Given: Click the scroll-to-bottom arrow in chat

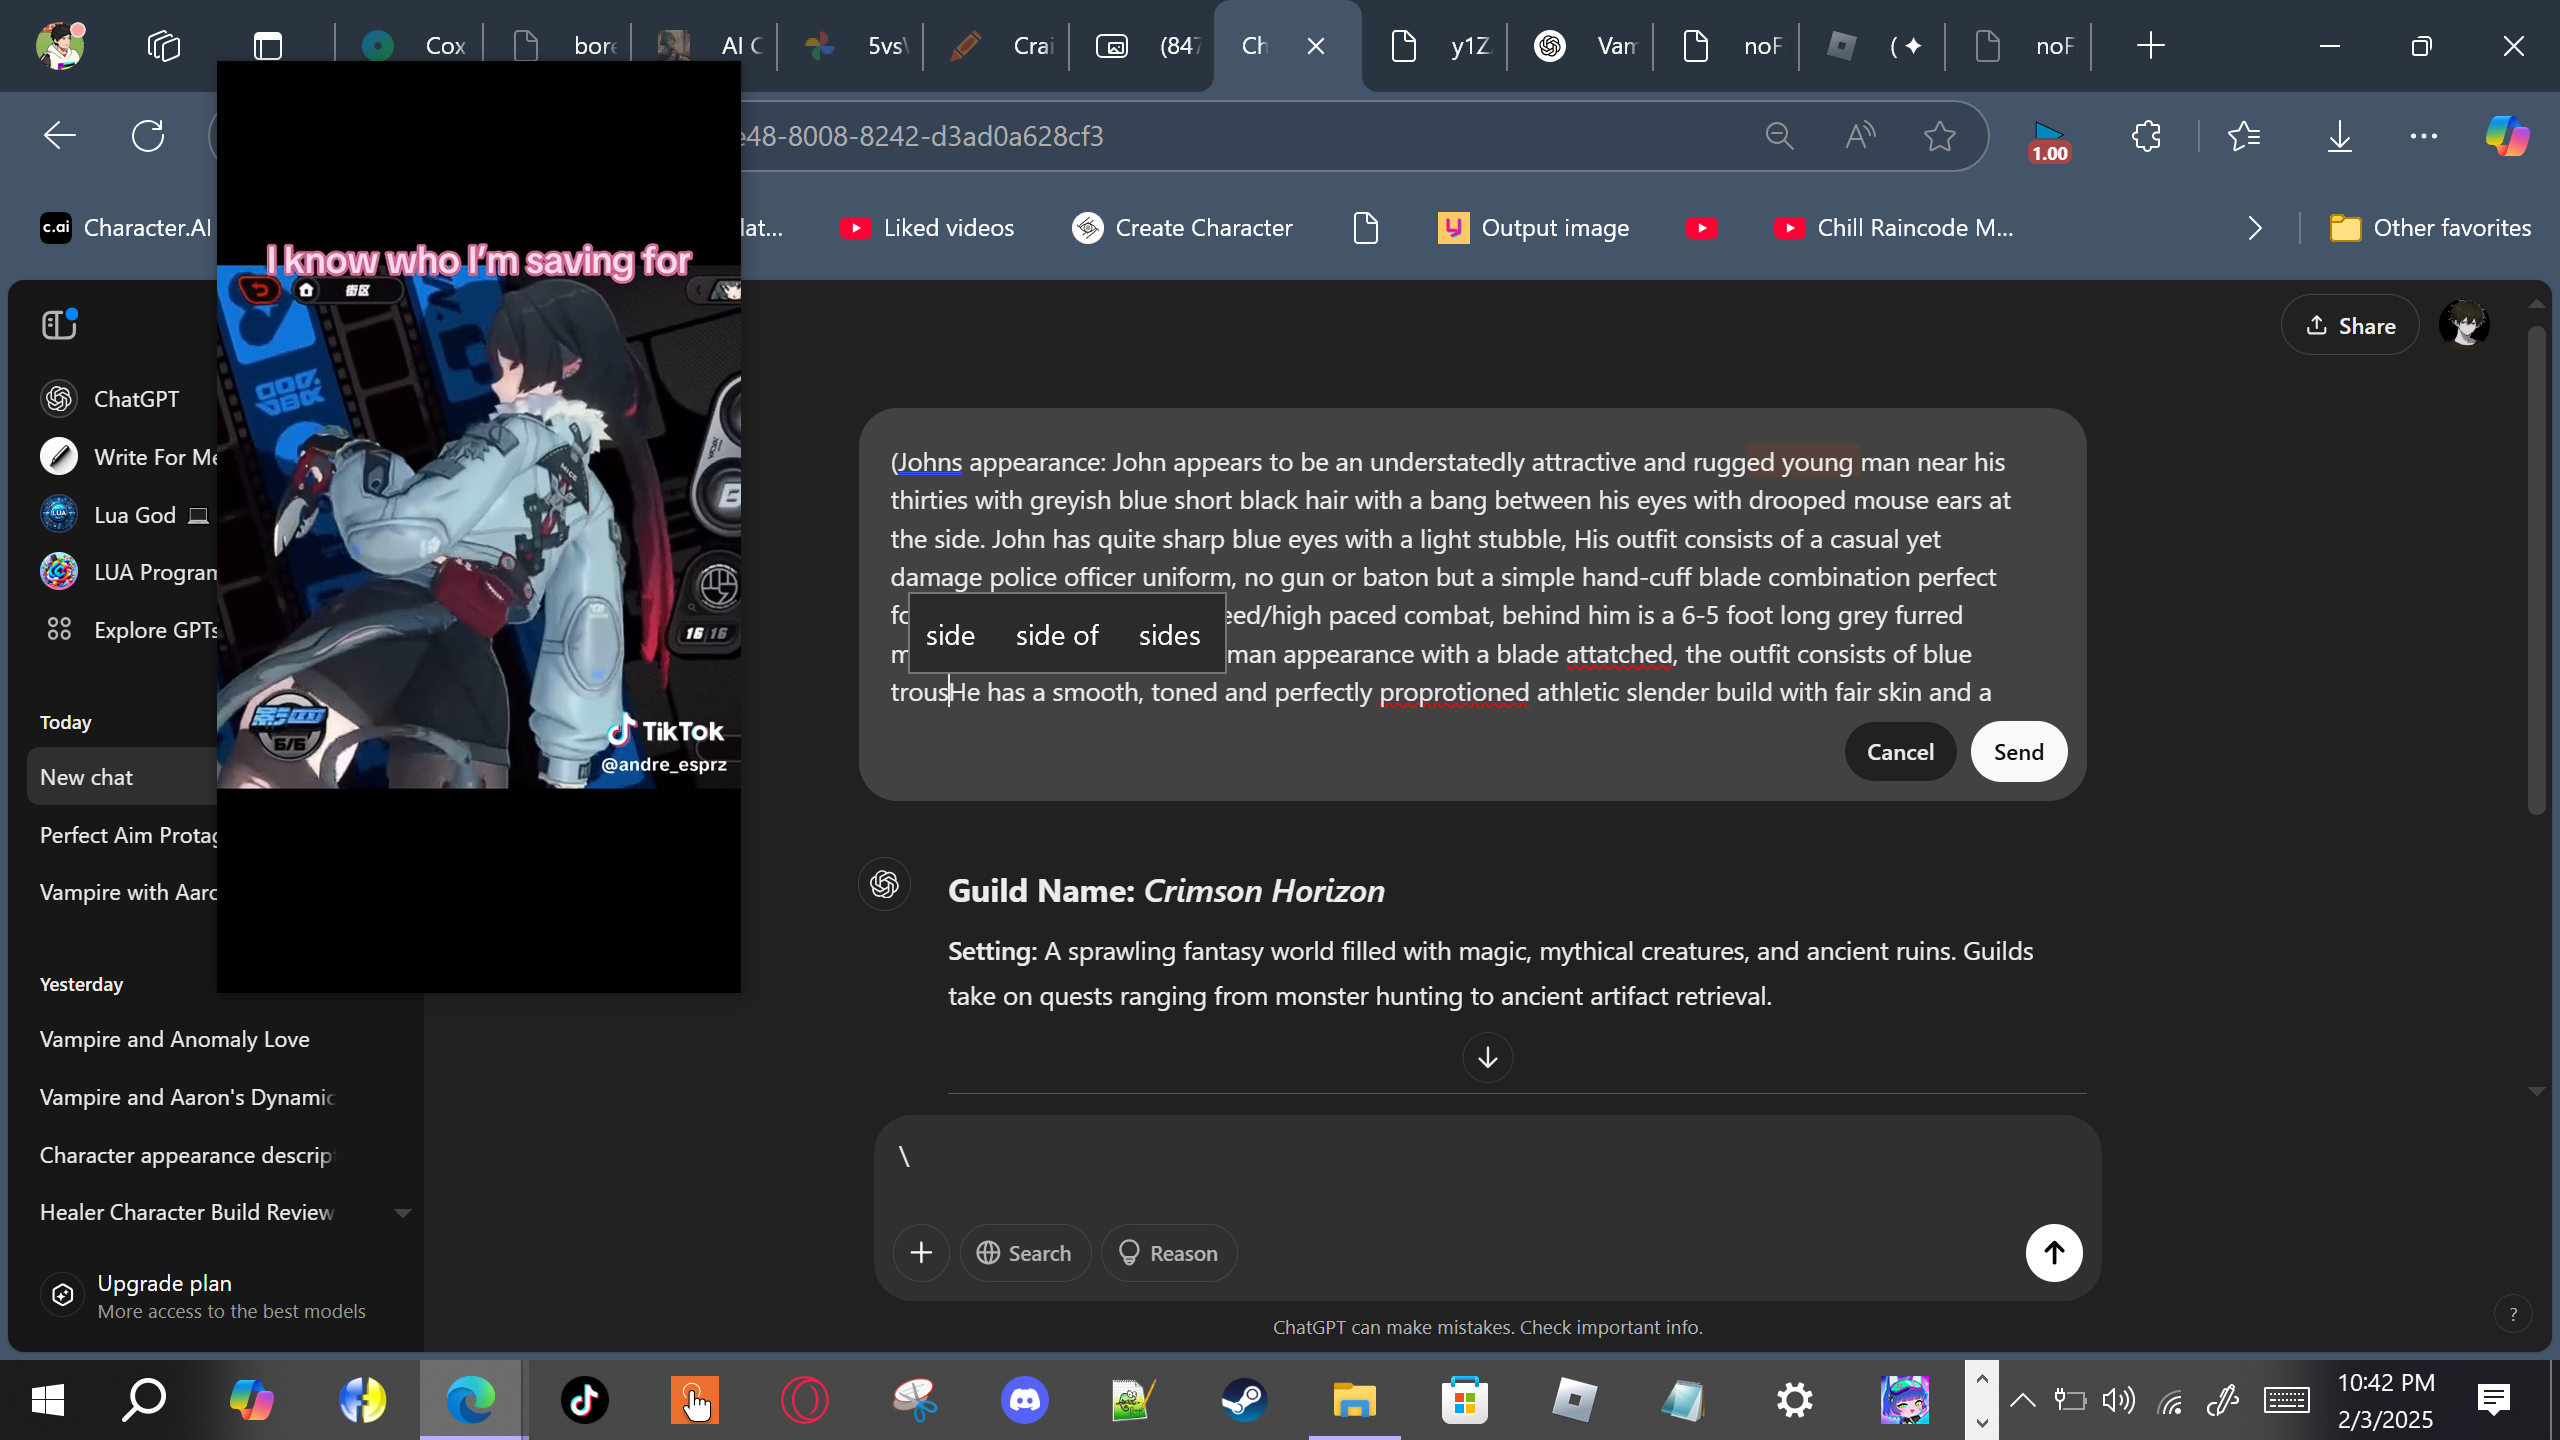Looking at the screenshot, I should click(1487, 1057).
